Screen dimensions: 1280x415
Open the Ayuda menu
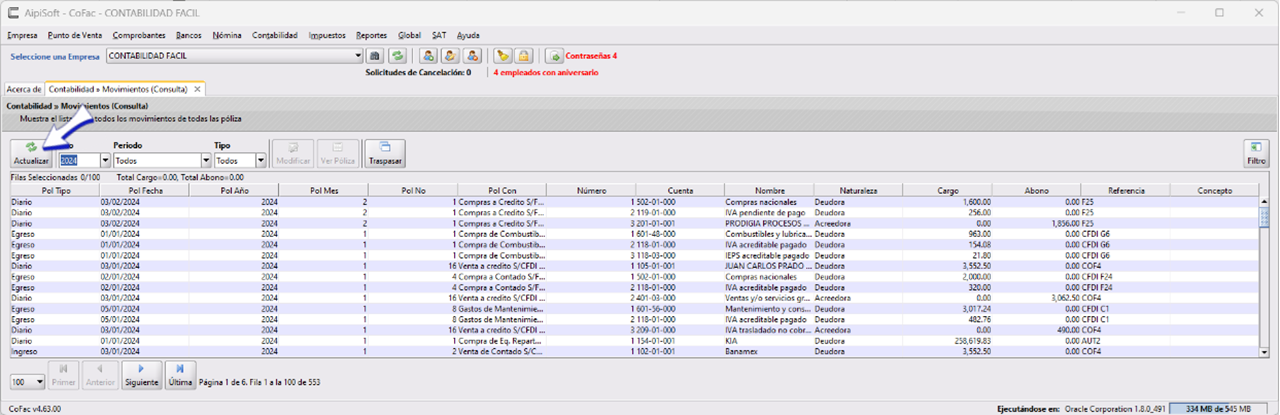click(468, 35)
